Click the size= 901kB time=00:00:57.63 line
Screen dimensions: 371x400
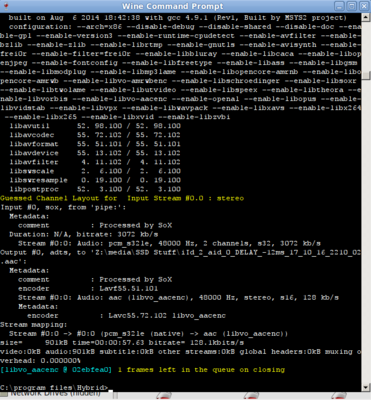tap(122, 342)
